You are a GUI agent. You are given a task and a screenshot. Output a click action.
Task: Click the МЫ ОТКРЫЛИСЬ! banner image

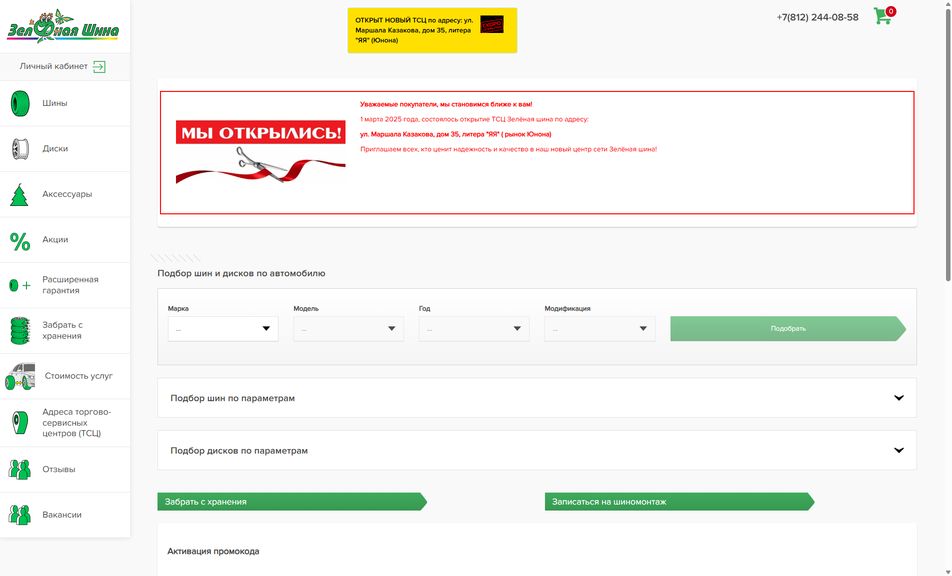coord(260,152)
